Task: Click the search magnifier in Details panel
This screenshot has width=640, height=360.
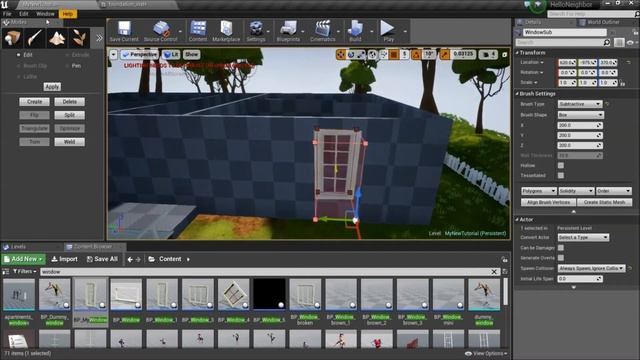Action: click(607, 42)
